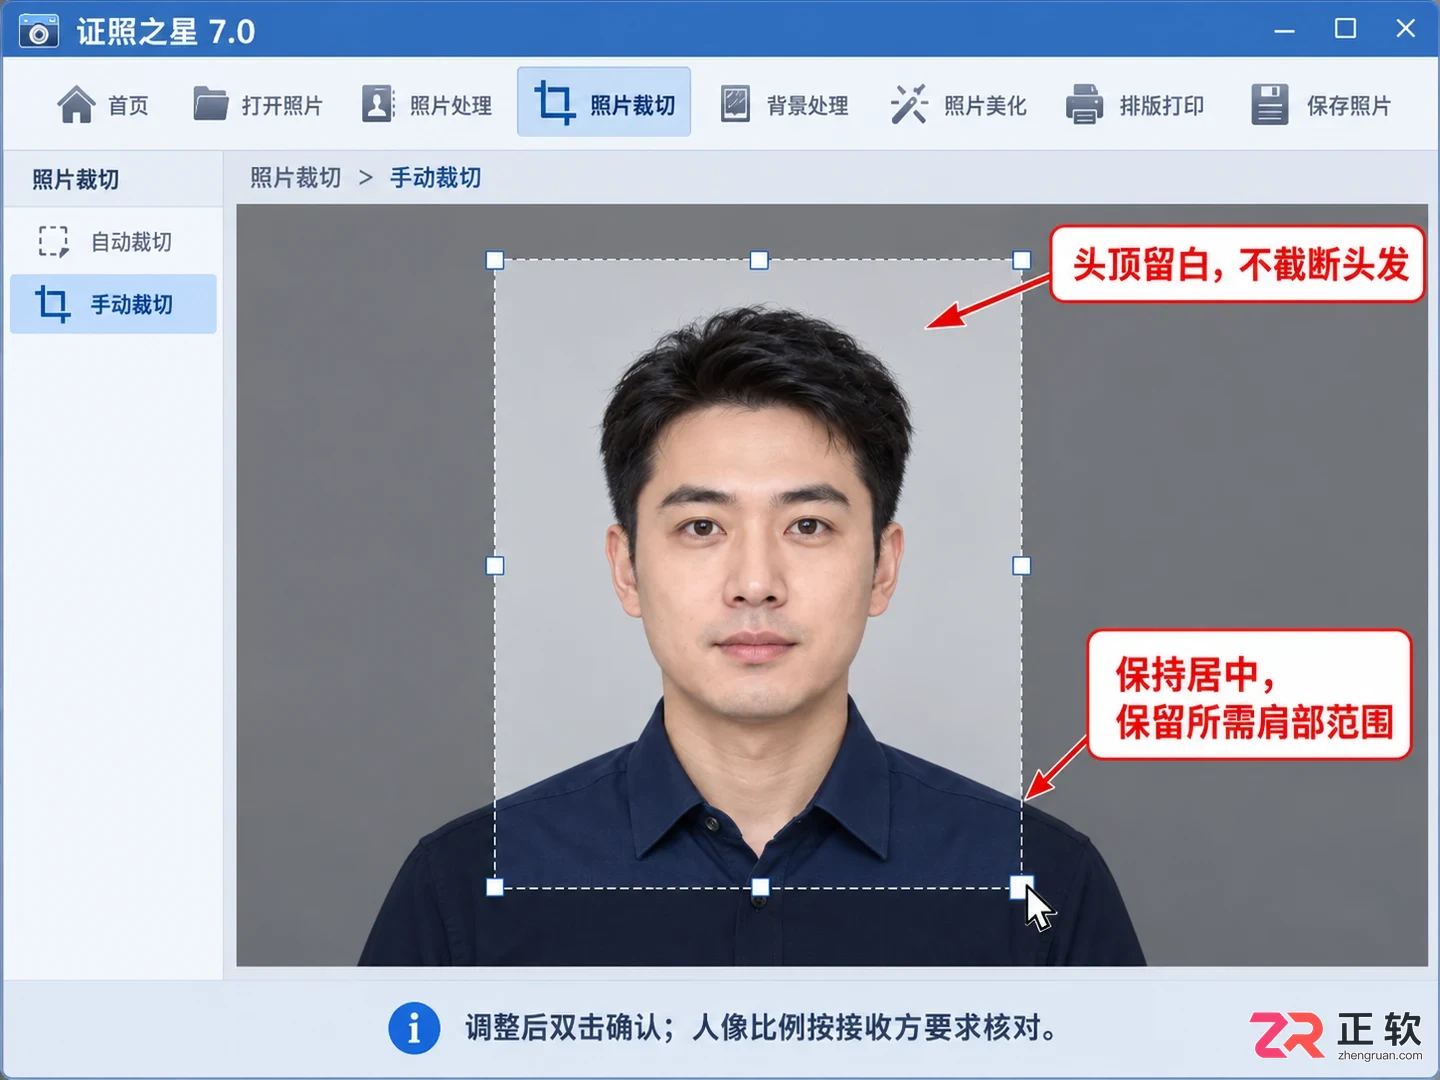The image size is (1440, 1080).
Task: Click the top-center crop handle
Action: [759, 261]
